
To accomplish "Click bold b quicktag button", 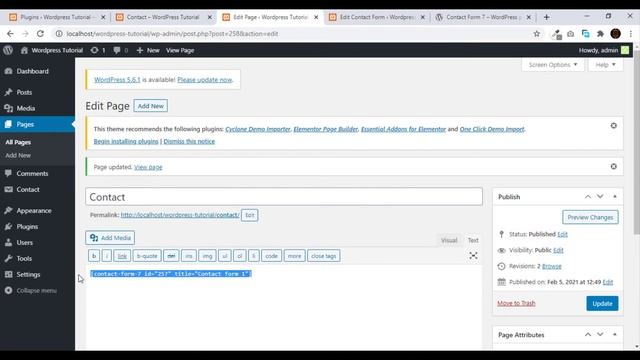I will (94, 256).
